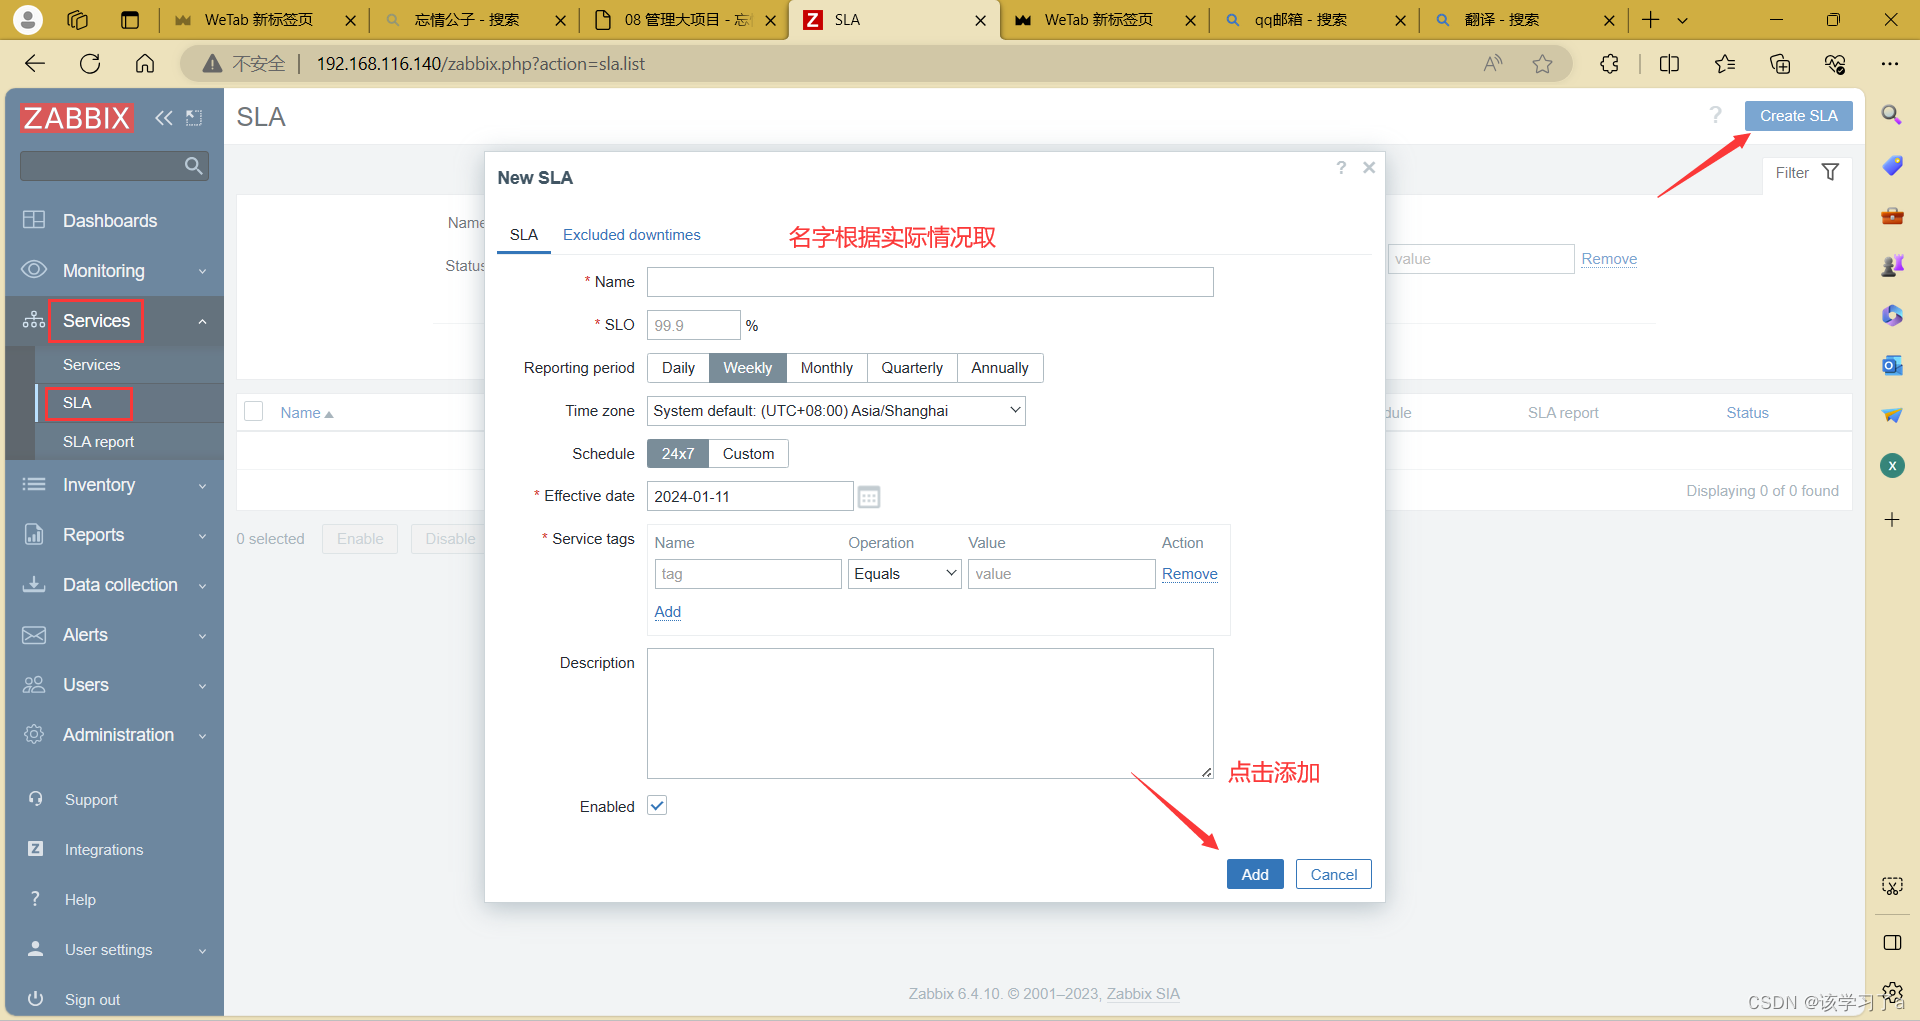Refresh the page using the reload icon

(x=90, y=64)
